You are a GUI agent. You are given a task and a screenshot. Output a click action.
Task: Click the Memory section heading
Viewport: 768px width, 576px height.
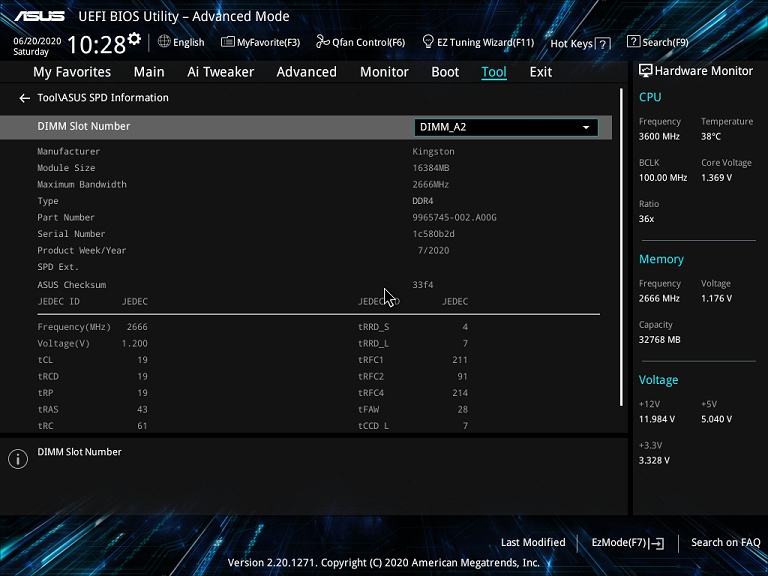[661, 259]
